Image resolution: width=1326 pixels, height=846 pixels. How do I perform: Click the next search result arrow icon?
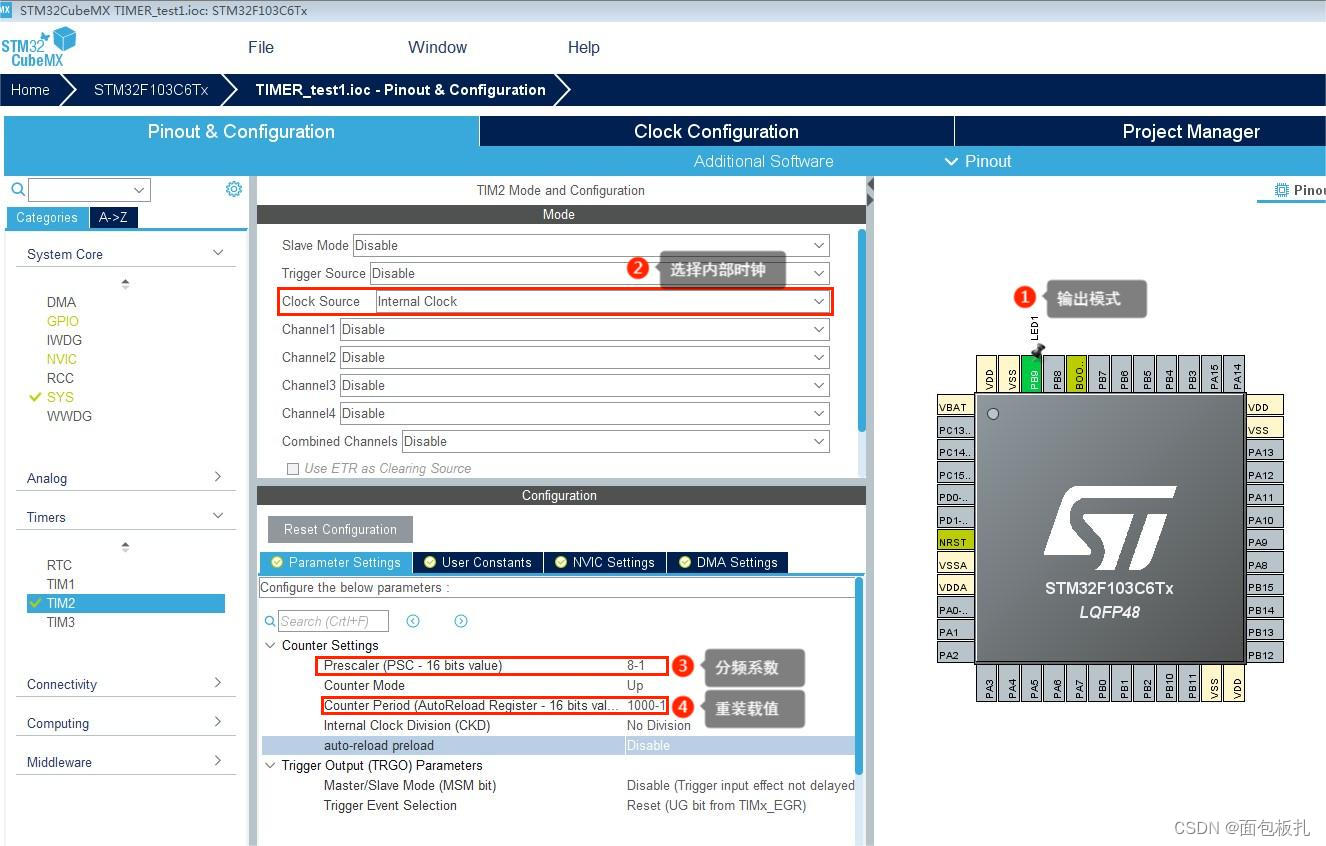point(461,621)
